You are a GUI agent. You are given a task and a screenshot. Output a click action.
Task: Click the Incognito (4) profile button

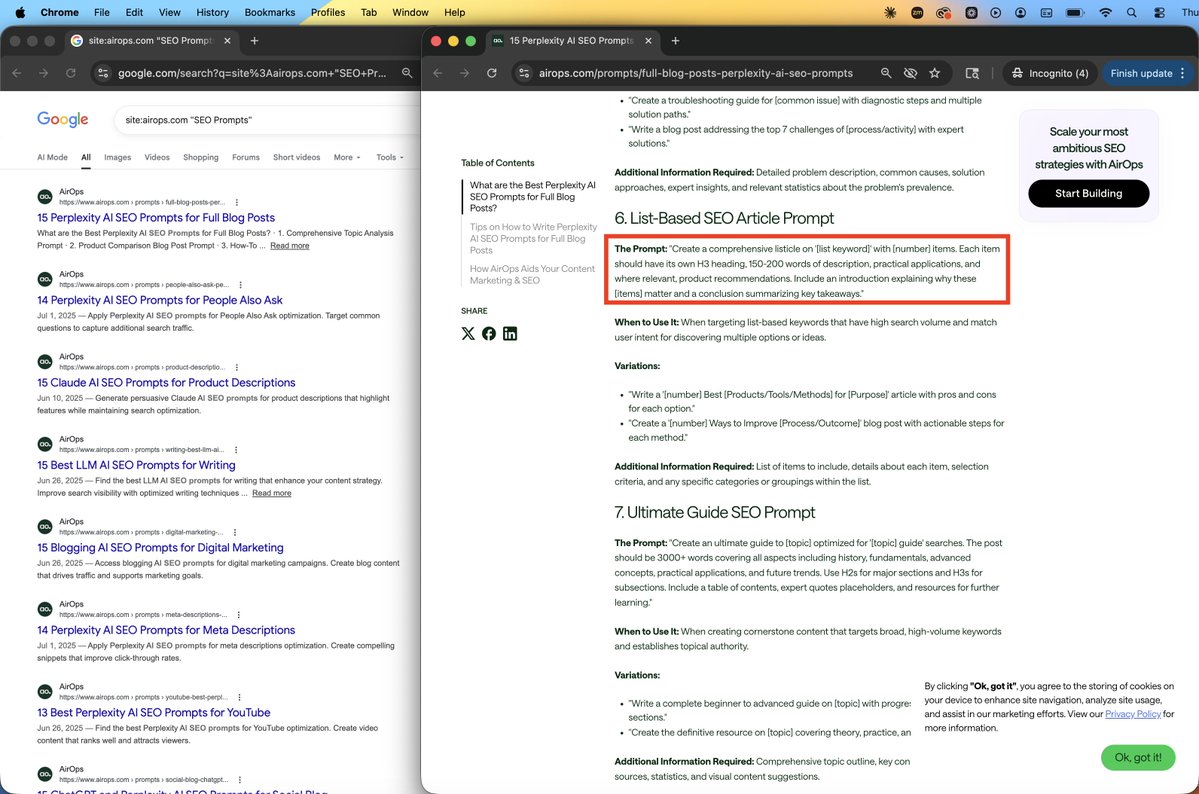pyautogui.click(x=1050, y=73)
